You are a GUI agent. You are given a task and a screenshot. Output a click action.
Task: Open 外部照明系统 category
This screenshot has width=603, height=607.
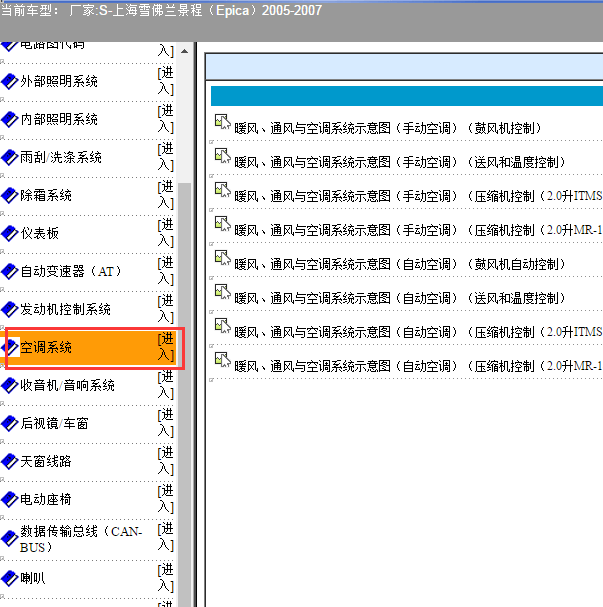(x=59, y=81)
